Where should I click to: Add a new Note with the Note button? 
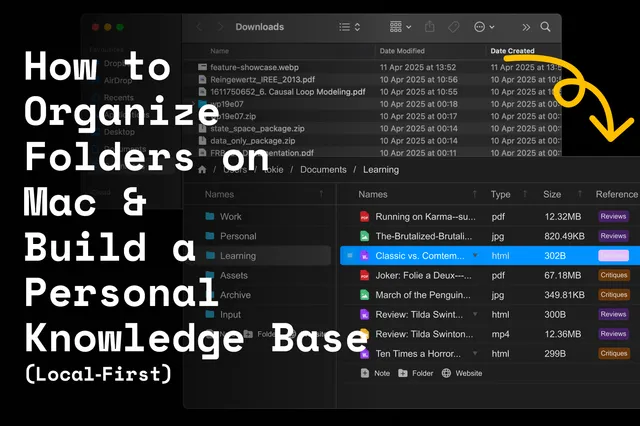coord(377,373)
